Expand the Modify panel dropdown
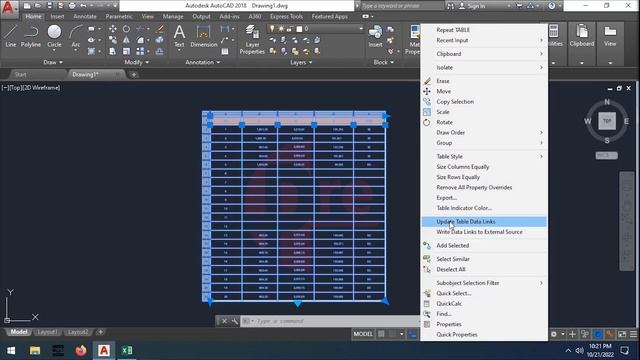This screenshot has width=640, height=360. [137, 62]
